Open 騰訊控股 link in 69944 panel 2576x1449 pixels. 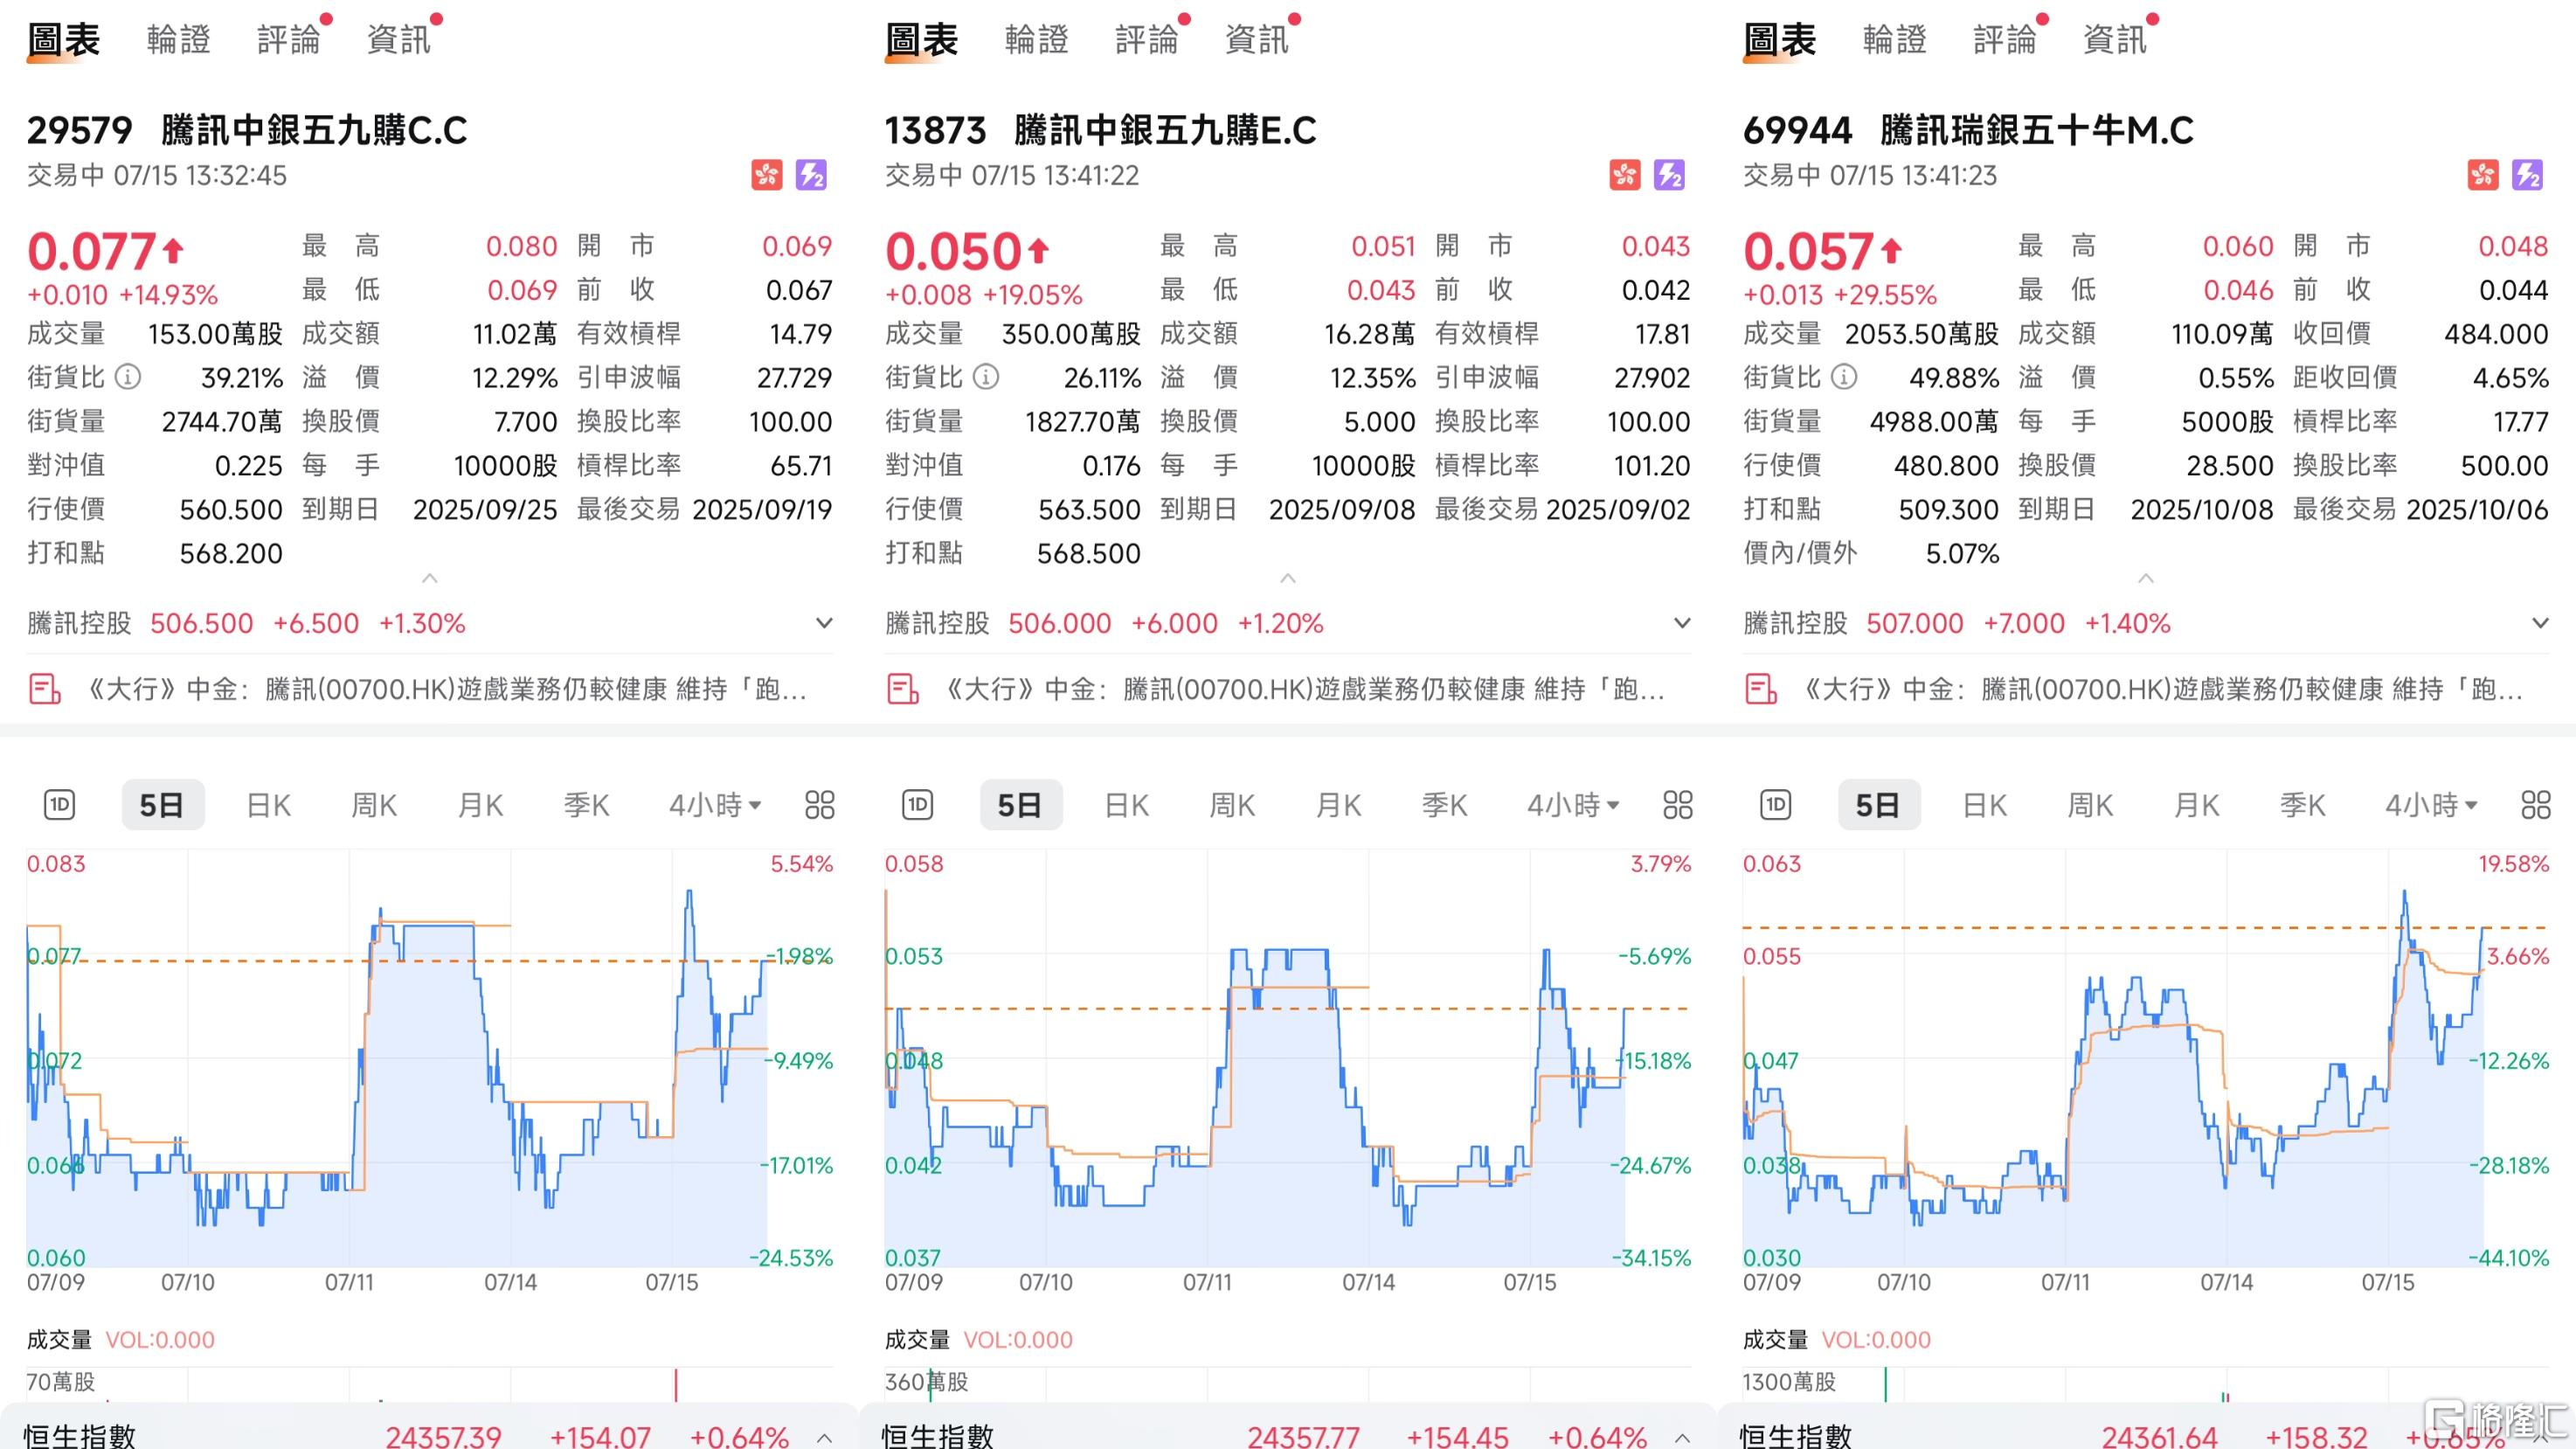pyautogui.click(x=1795, y=623)
